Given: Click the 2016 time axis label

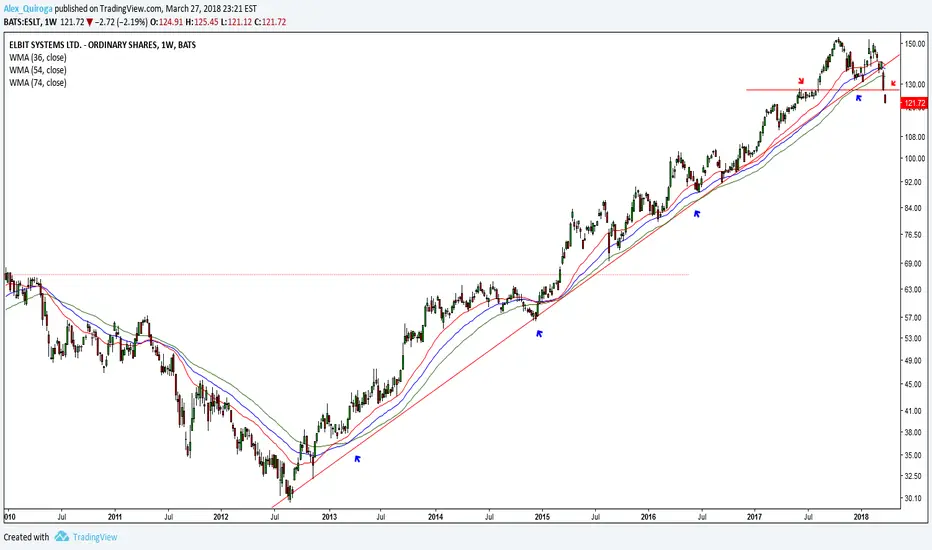Looking at the screenshot, I should (648, 517).
